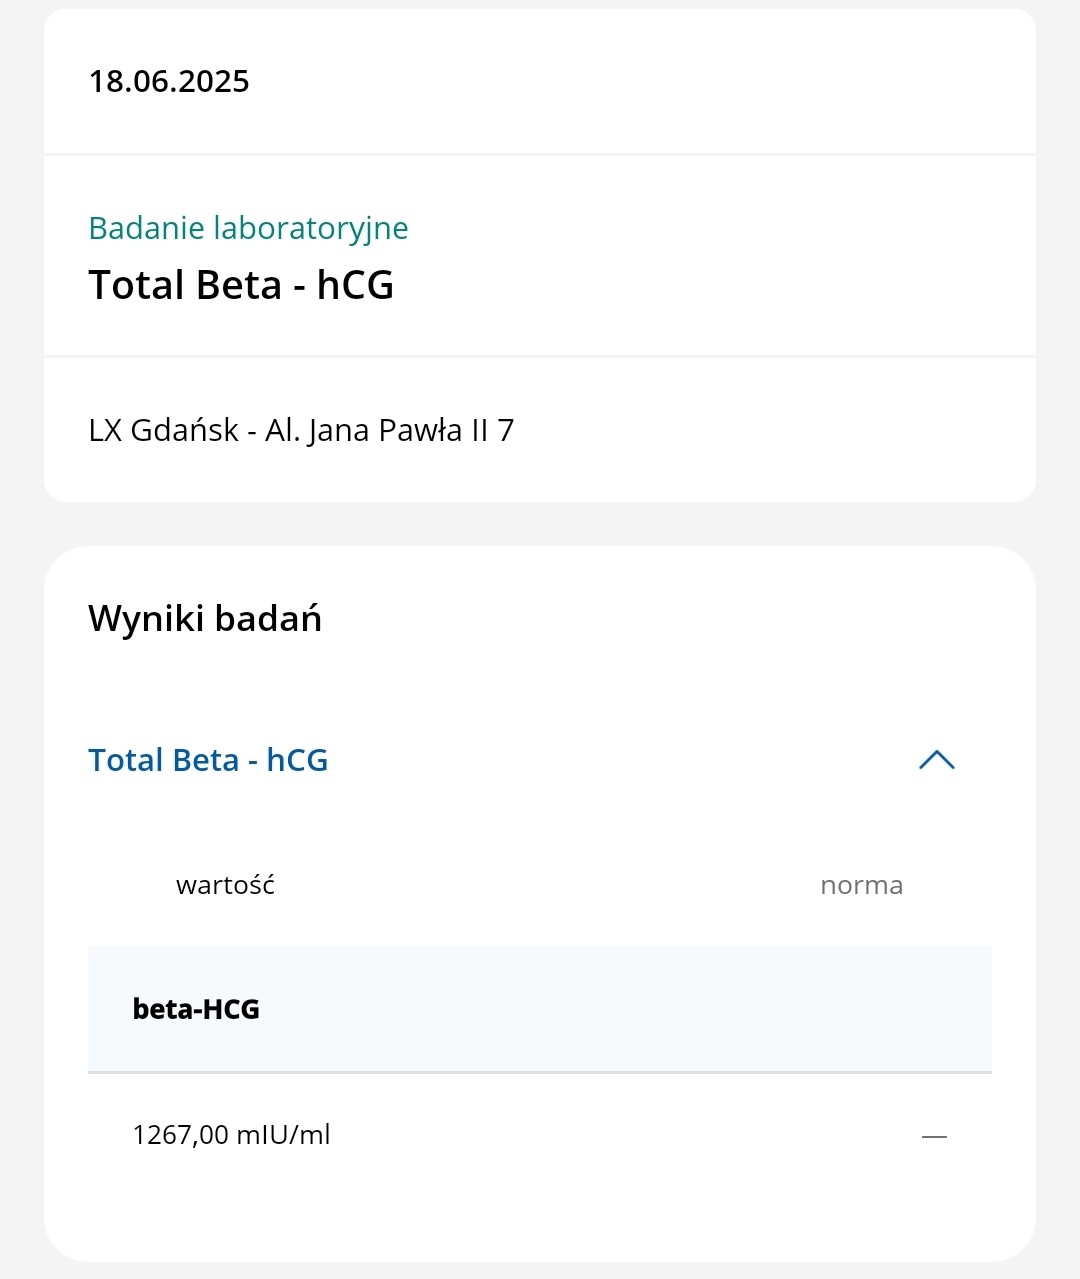The width and height of the screenshot is (1080, 1279).
Task: Select the date 18.06.2025
Action: [169, 81]
